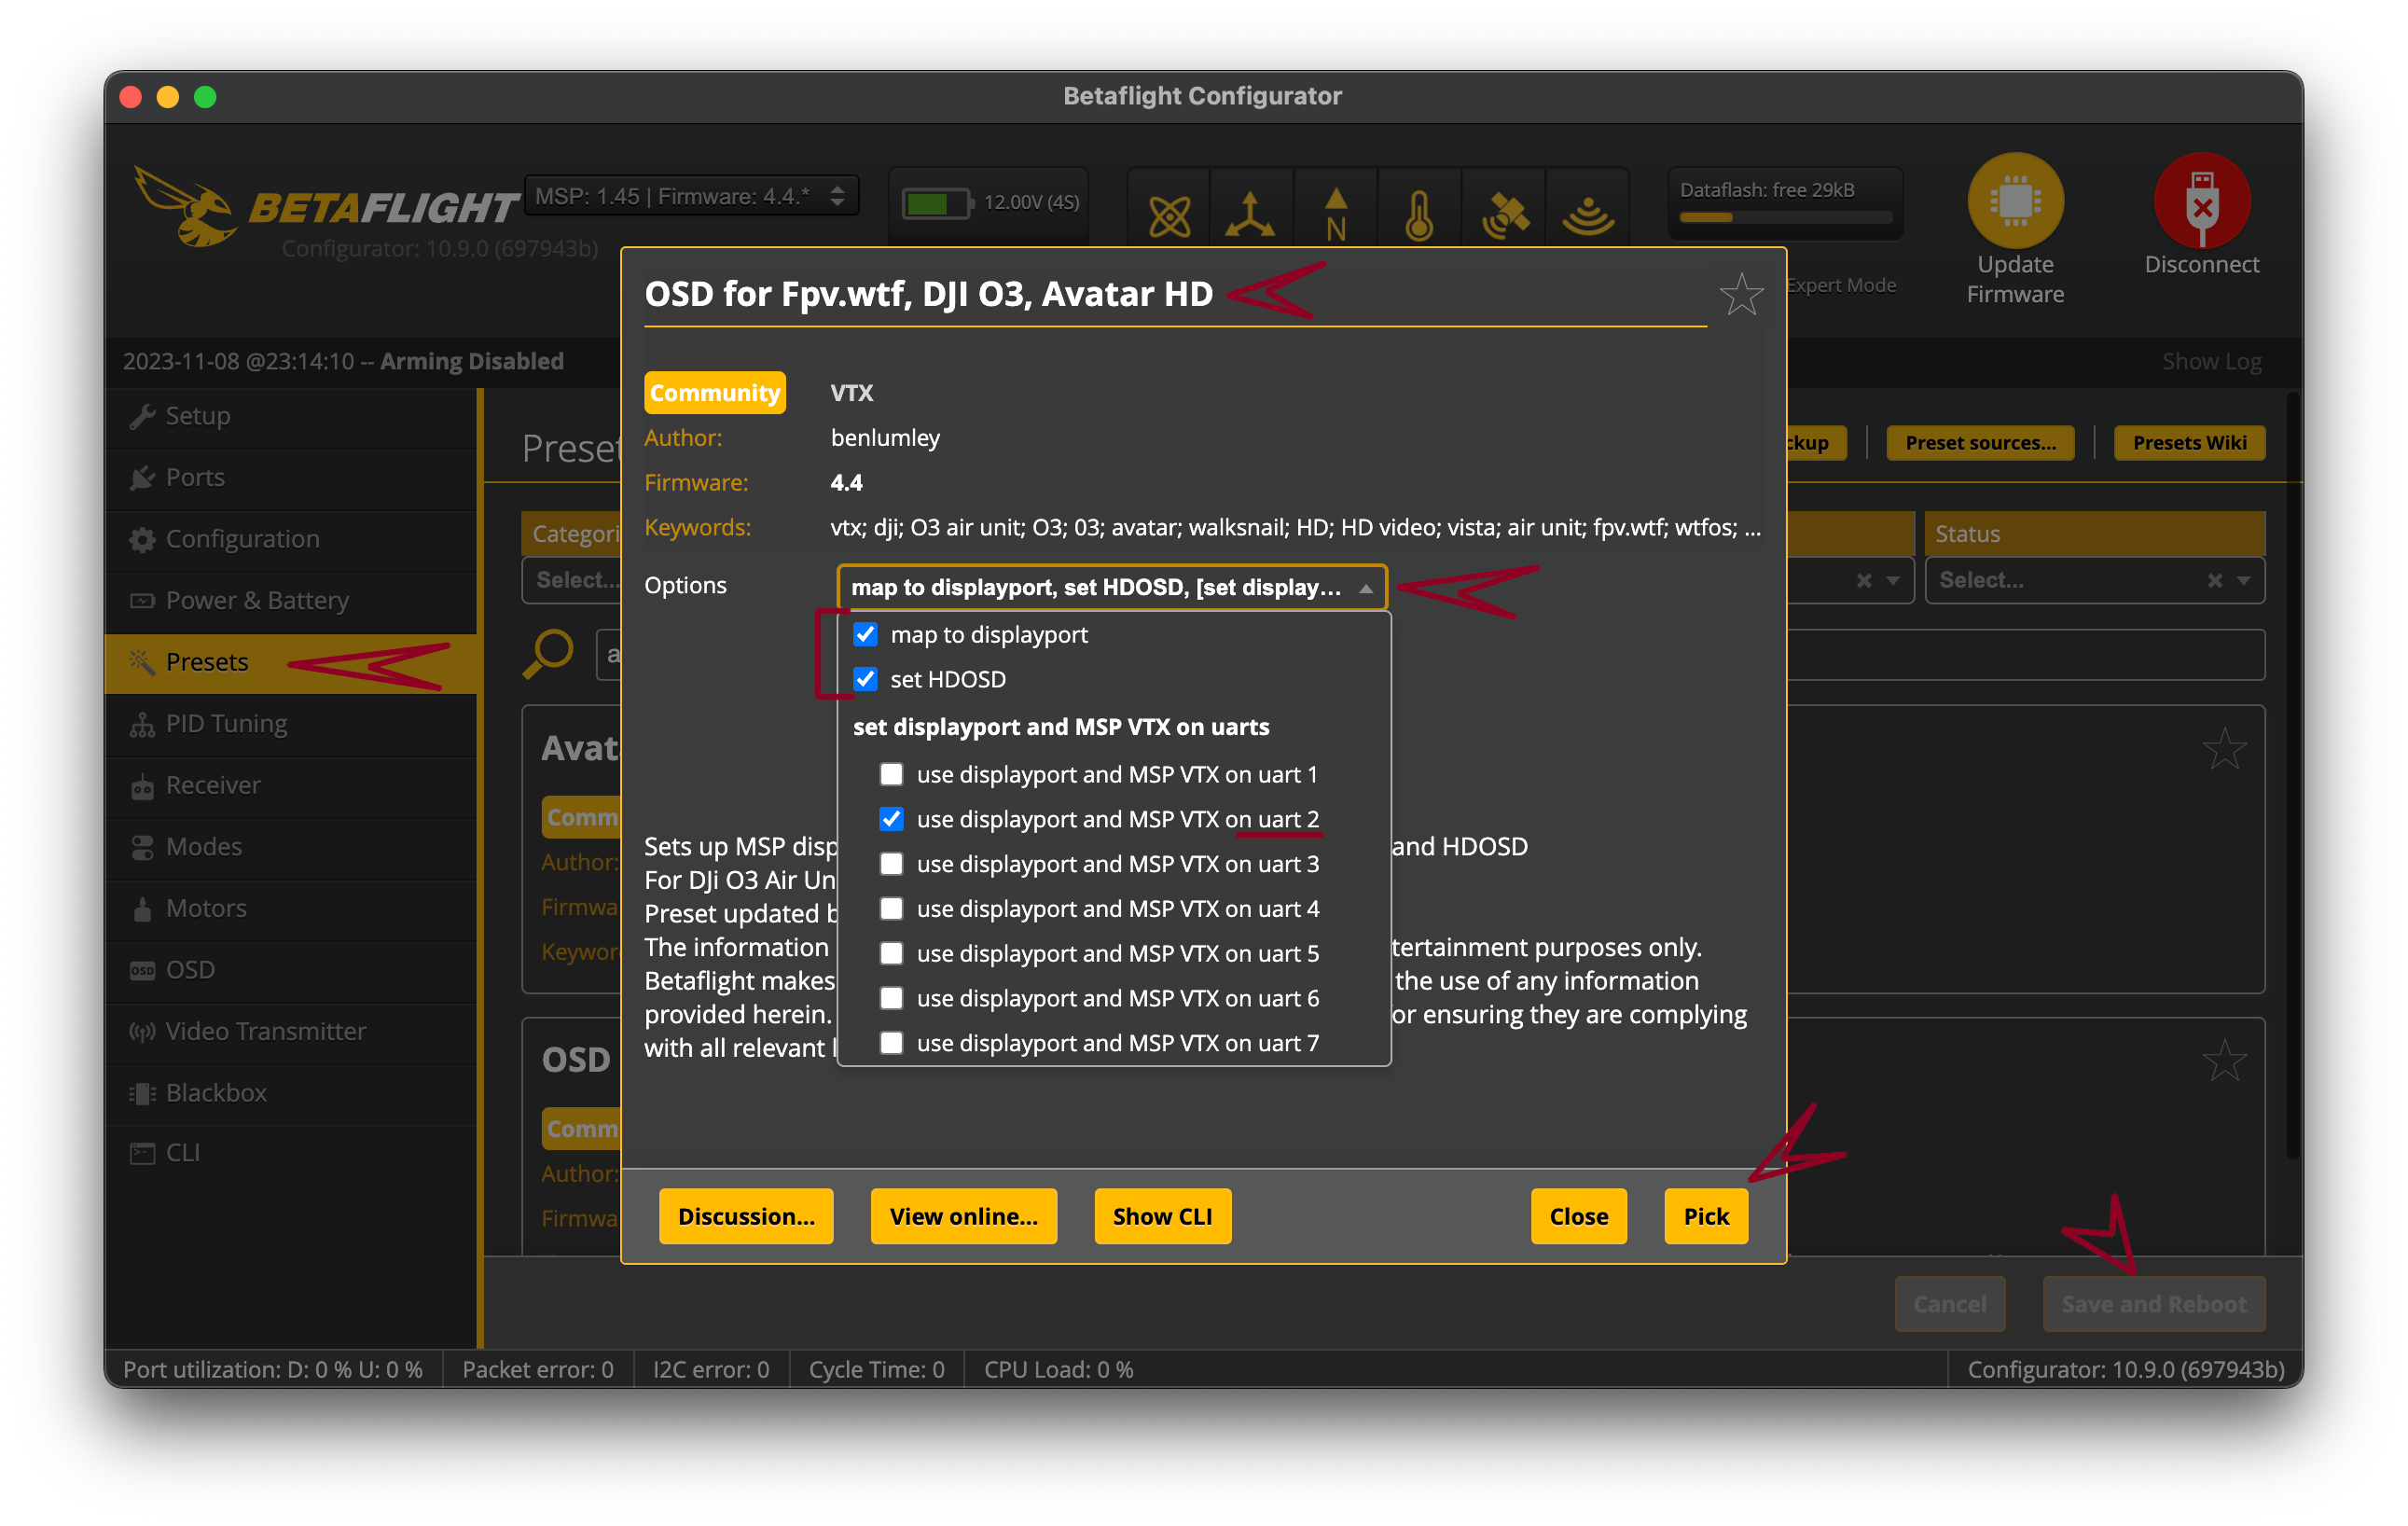Click the Ports plug icon

(x=142, y=478)
